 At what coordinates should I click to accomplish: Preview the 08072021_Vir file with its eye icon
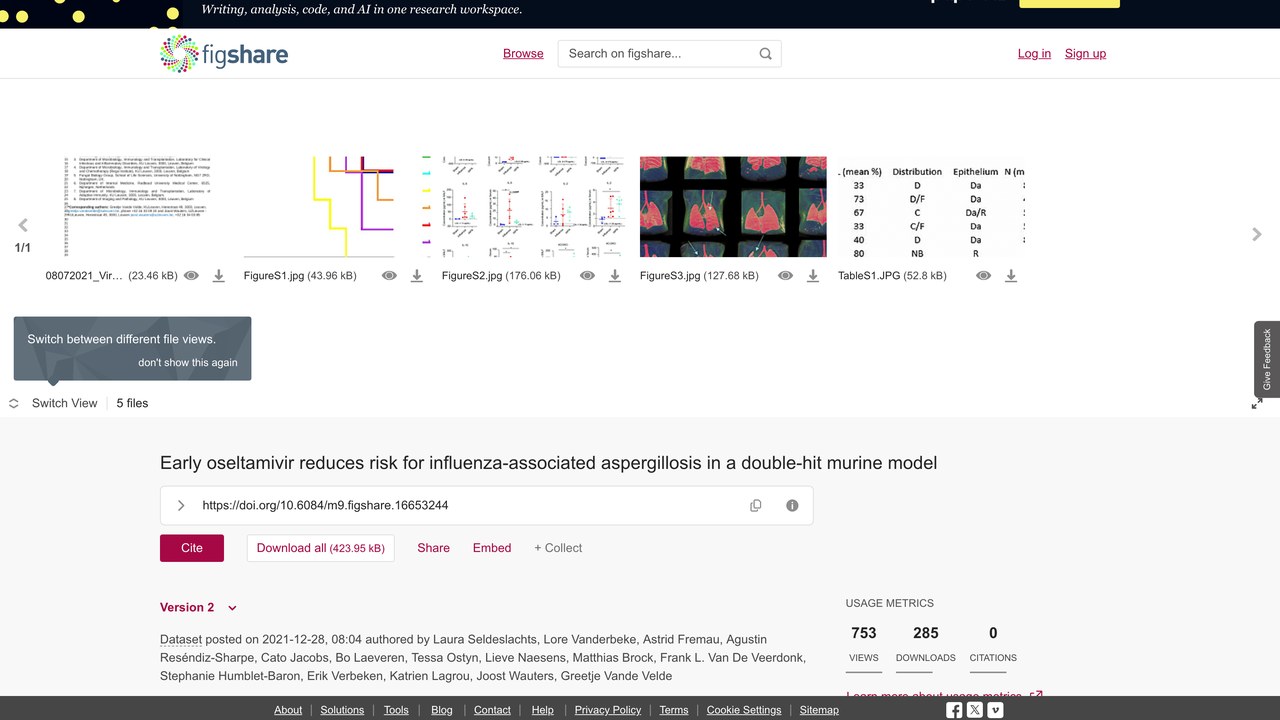(x=191, y=276)
